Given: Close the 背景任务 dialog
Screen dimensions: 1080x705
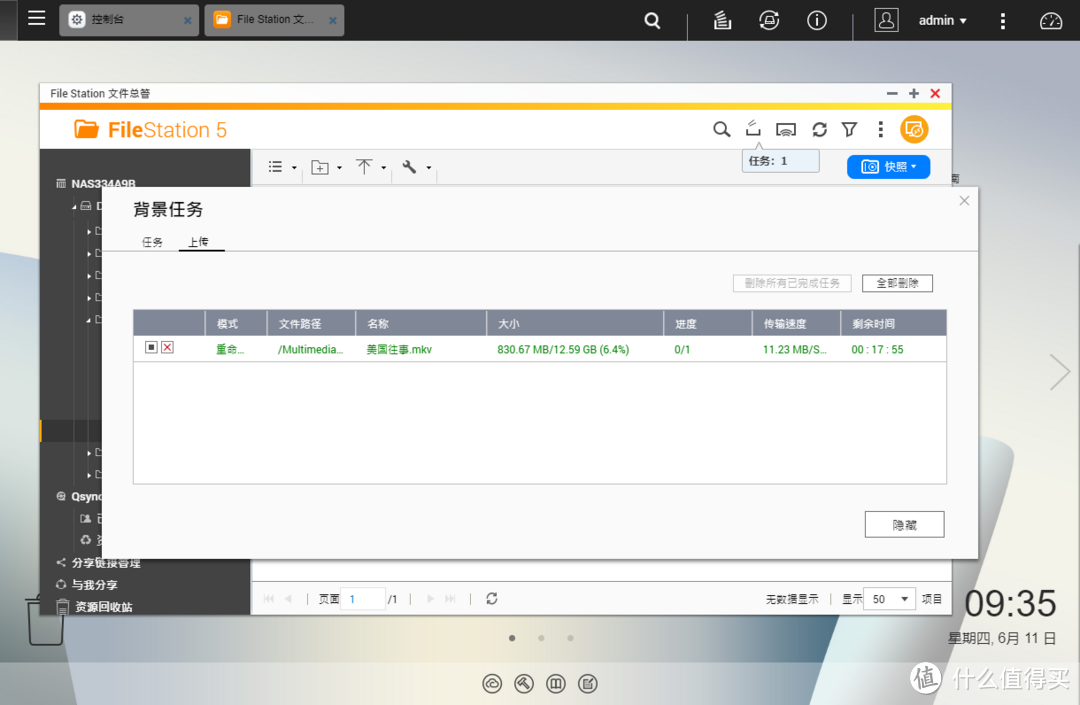Looking at the screenshot, I should point(964,200).
